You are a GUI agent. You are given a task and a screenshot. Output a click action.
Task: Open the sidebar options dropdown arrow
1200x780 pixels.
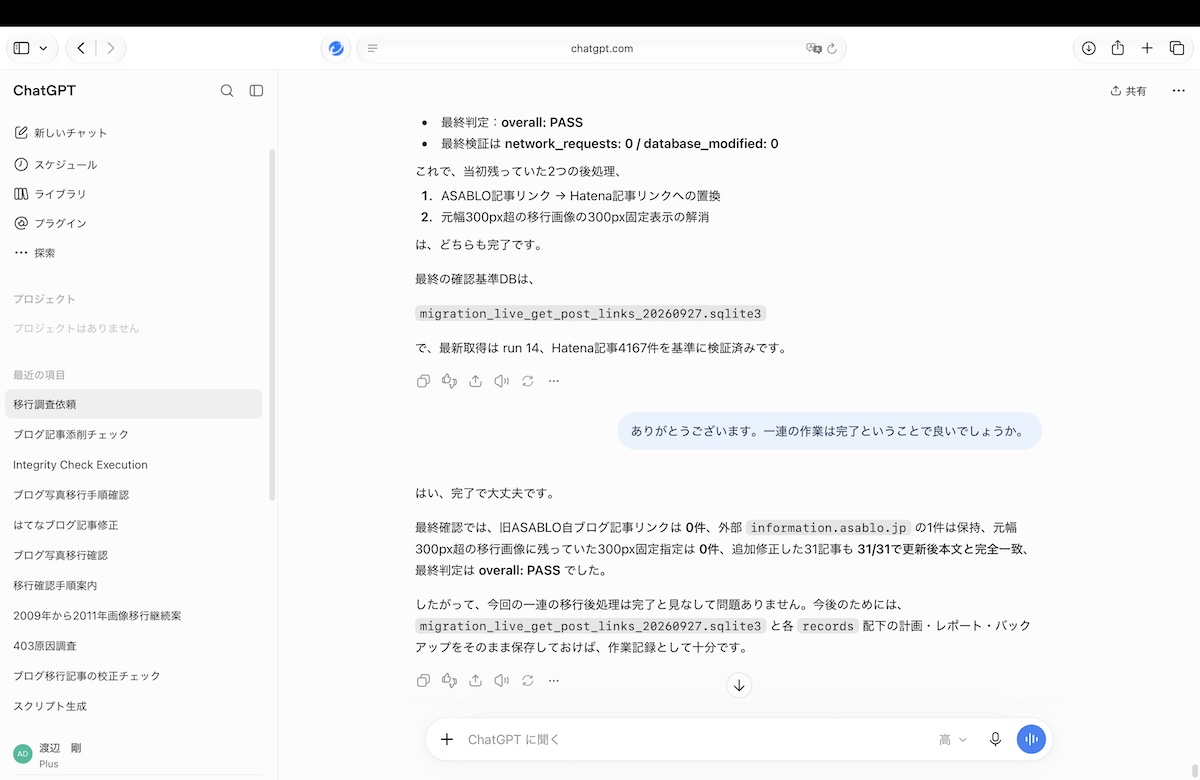coord(43,48)
